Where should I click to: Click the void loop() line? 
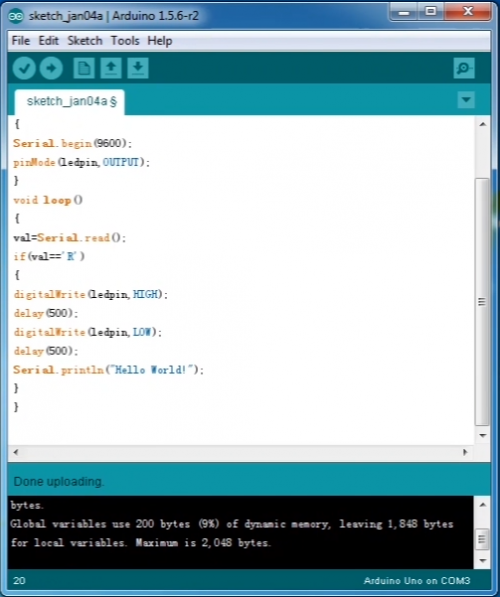coord(48,200)
